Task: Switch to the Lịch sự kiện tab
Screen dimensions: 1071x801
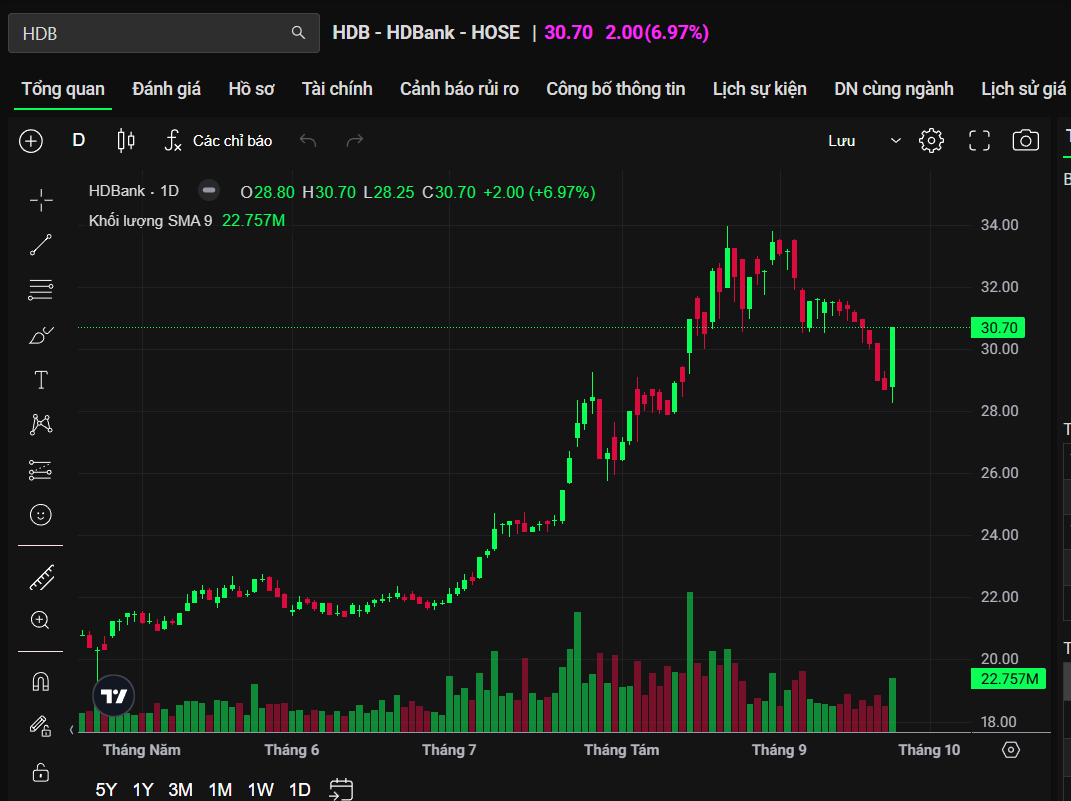Action: click(760, 89)
